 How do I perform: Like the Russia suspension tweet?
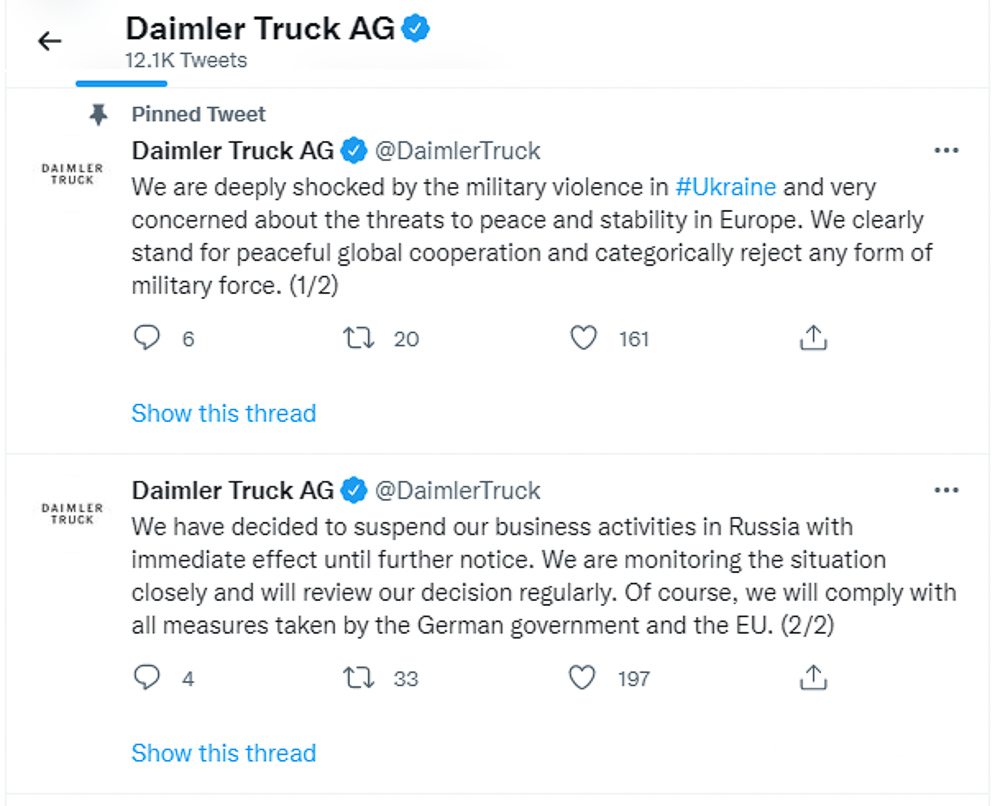[583, 678]
